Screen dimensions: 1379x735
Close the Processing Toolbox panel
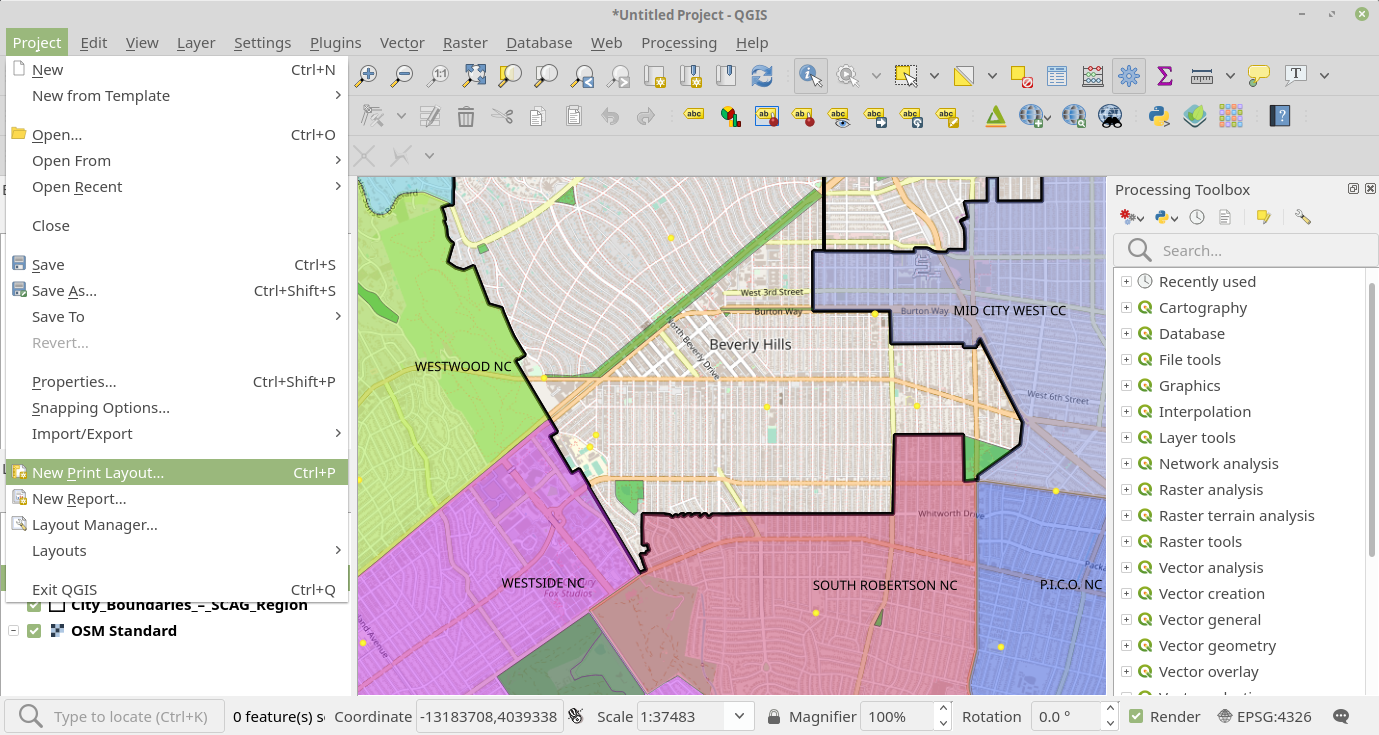(1369, 189)
